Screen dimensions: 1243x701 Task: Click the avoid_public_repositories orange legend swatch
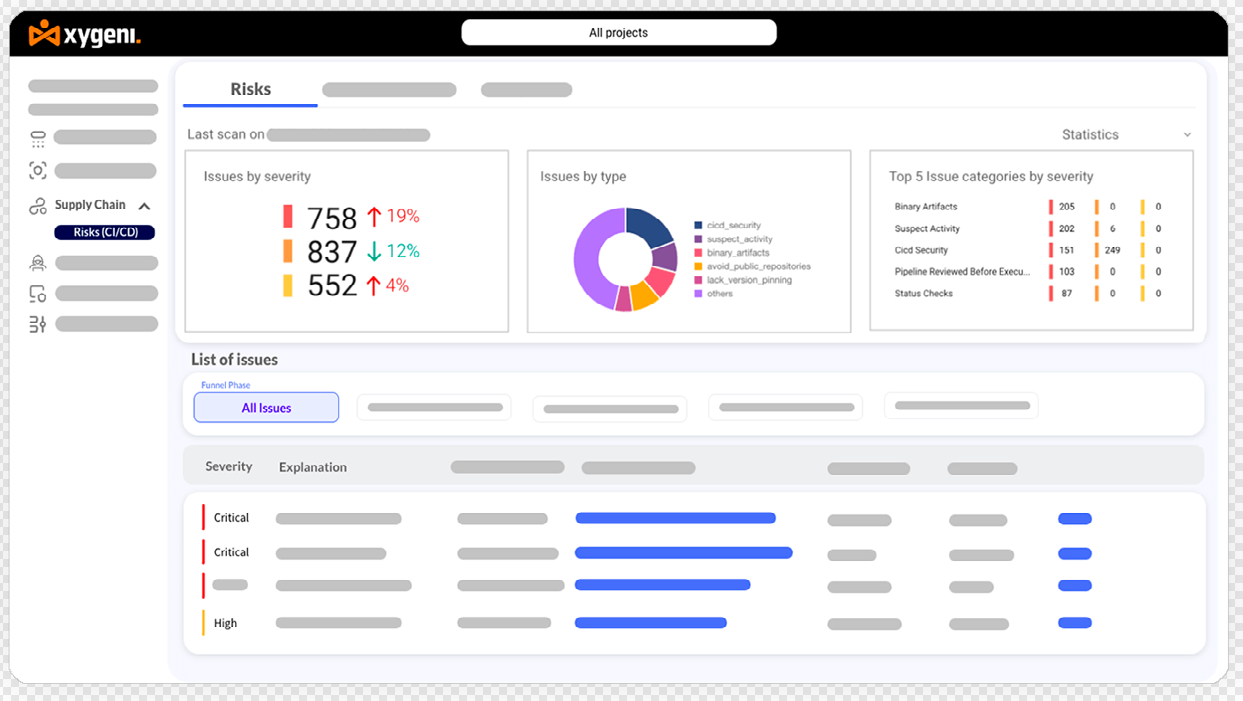698,267
